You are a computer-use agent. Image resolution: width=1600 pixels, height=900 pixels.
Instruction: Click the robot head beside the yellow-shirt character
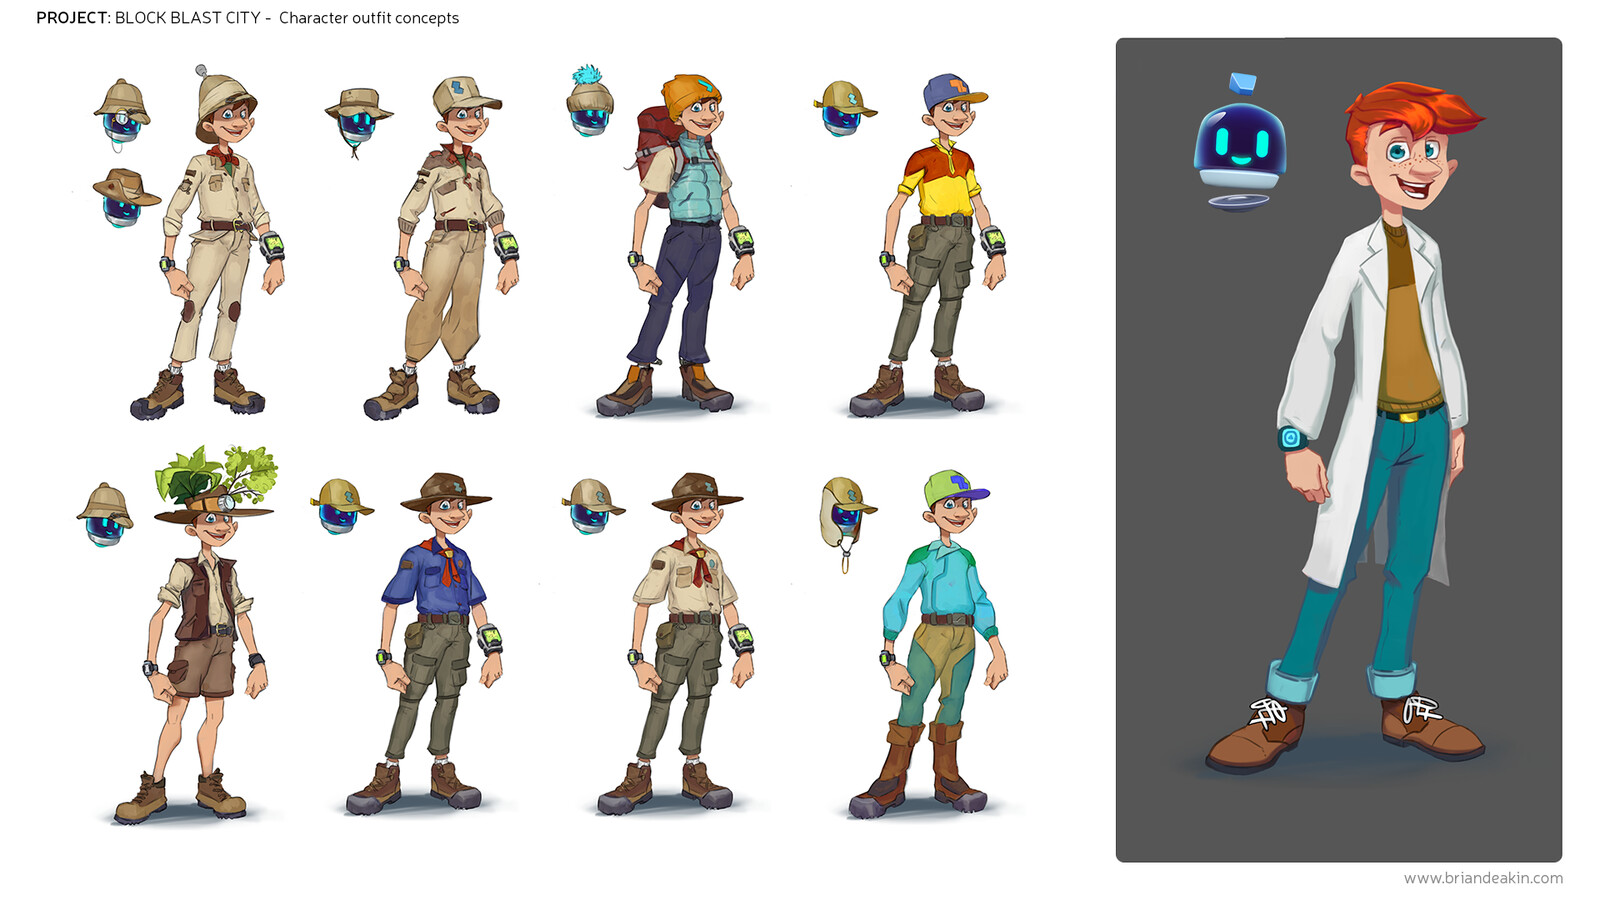(844, 108)
